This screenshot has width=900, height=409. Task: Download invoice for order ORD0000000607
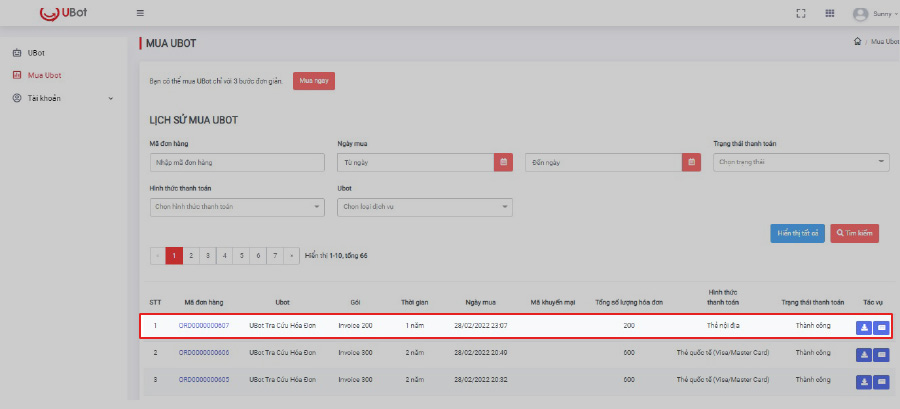(x=863, y=328)
